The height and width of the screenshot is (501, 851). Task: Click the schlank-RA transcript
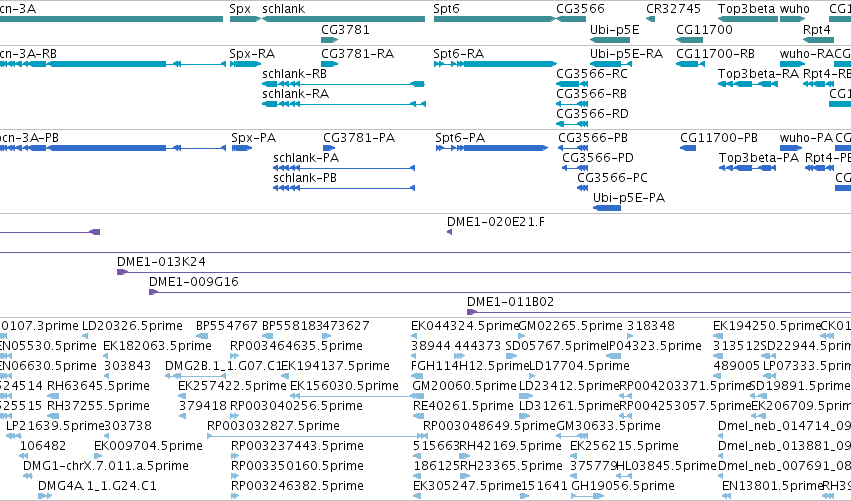pos(344,104)
